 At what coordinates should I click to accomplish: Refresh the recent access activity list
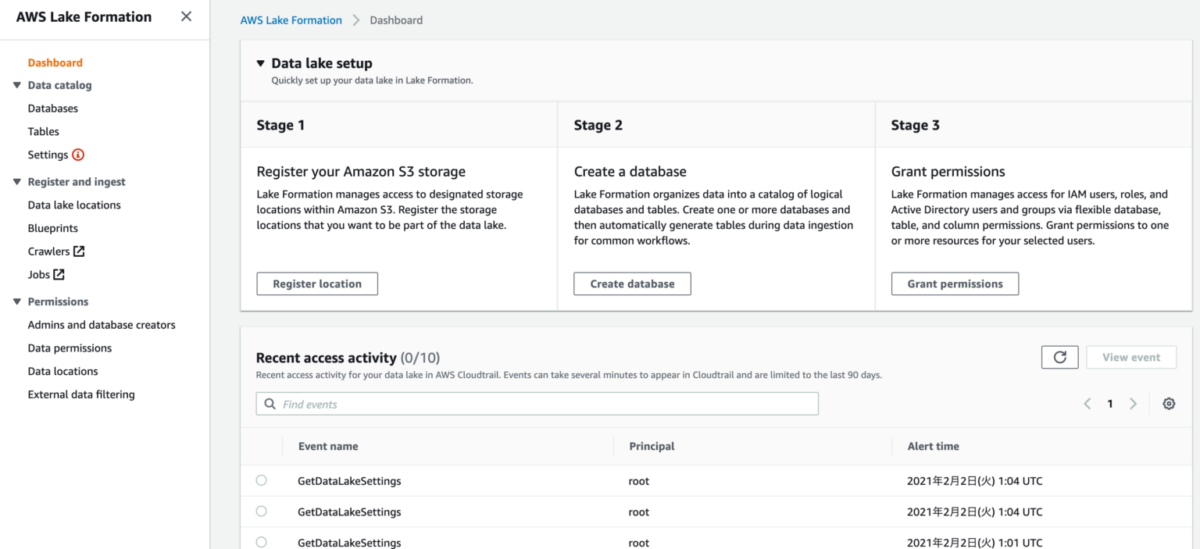click(x=1060, y=357)
